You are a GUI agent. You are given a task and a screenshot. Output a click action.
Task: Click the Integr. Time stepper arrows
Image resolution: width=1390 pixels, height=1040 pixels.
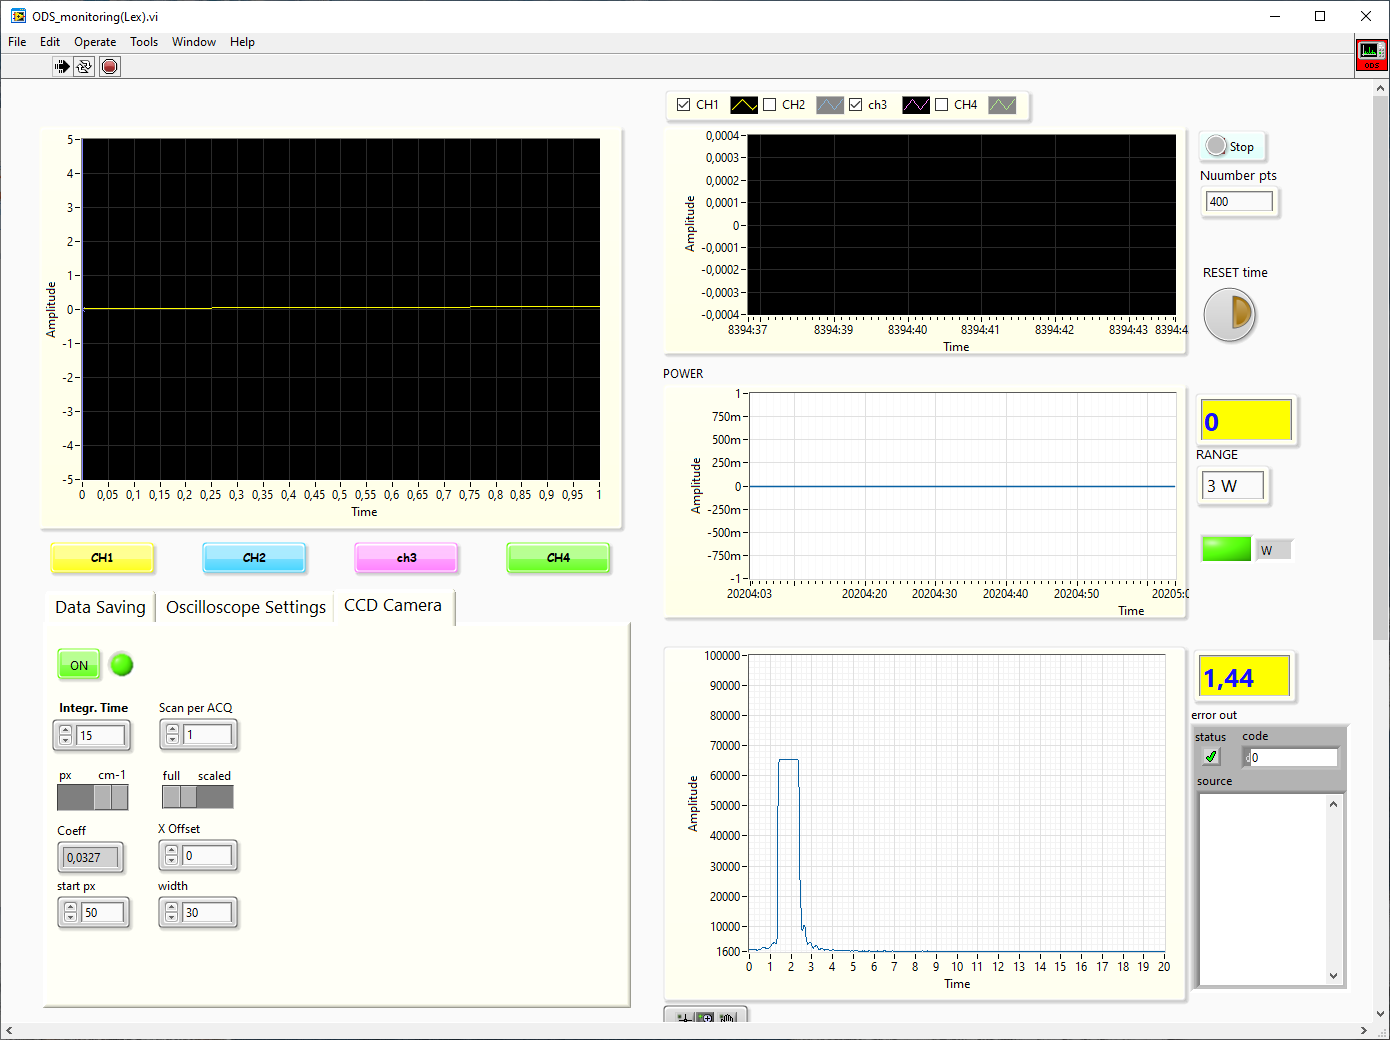point(66,736)
